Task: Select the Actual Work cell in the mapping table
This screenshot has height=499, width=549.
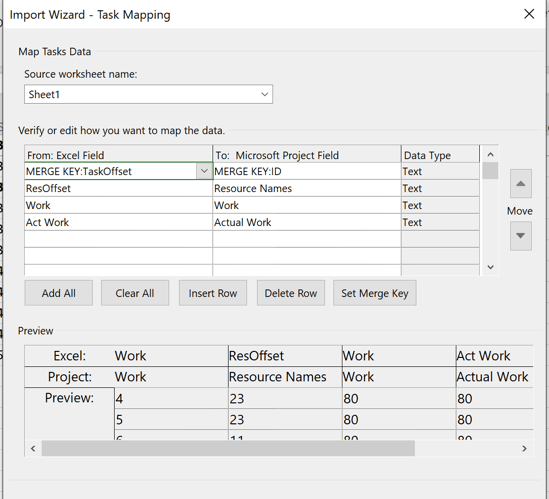Action: coord(307,222)
